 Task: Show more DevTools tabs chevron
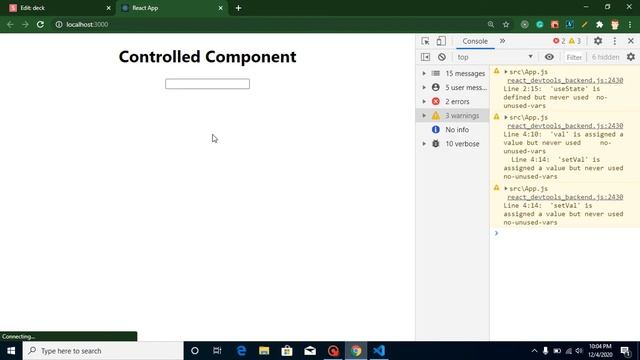click(502, 41)
